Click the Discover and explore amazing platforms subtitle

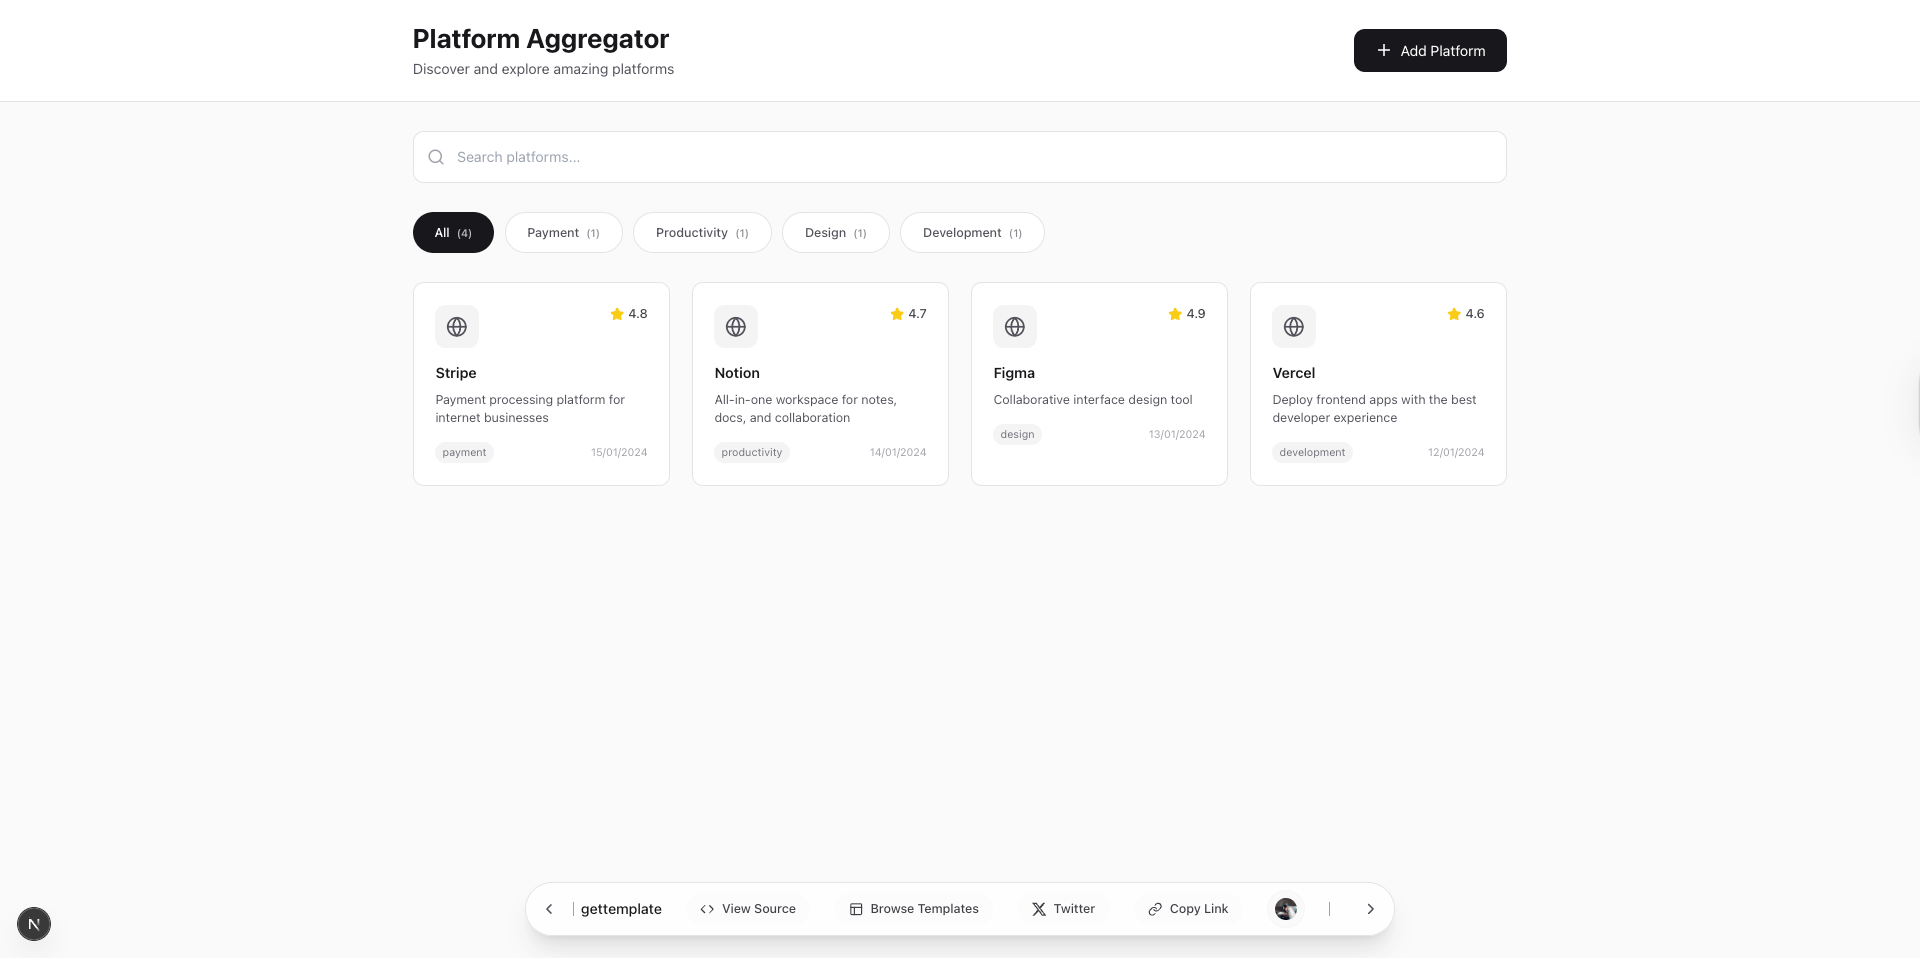pos(543,69)
